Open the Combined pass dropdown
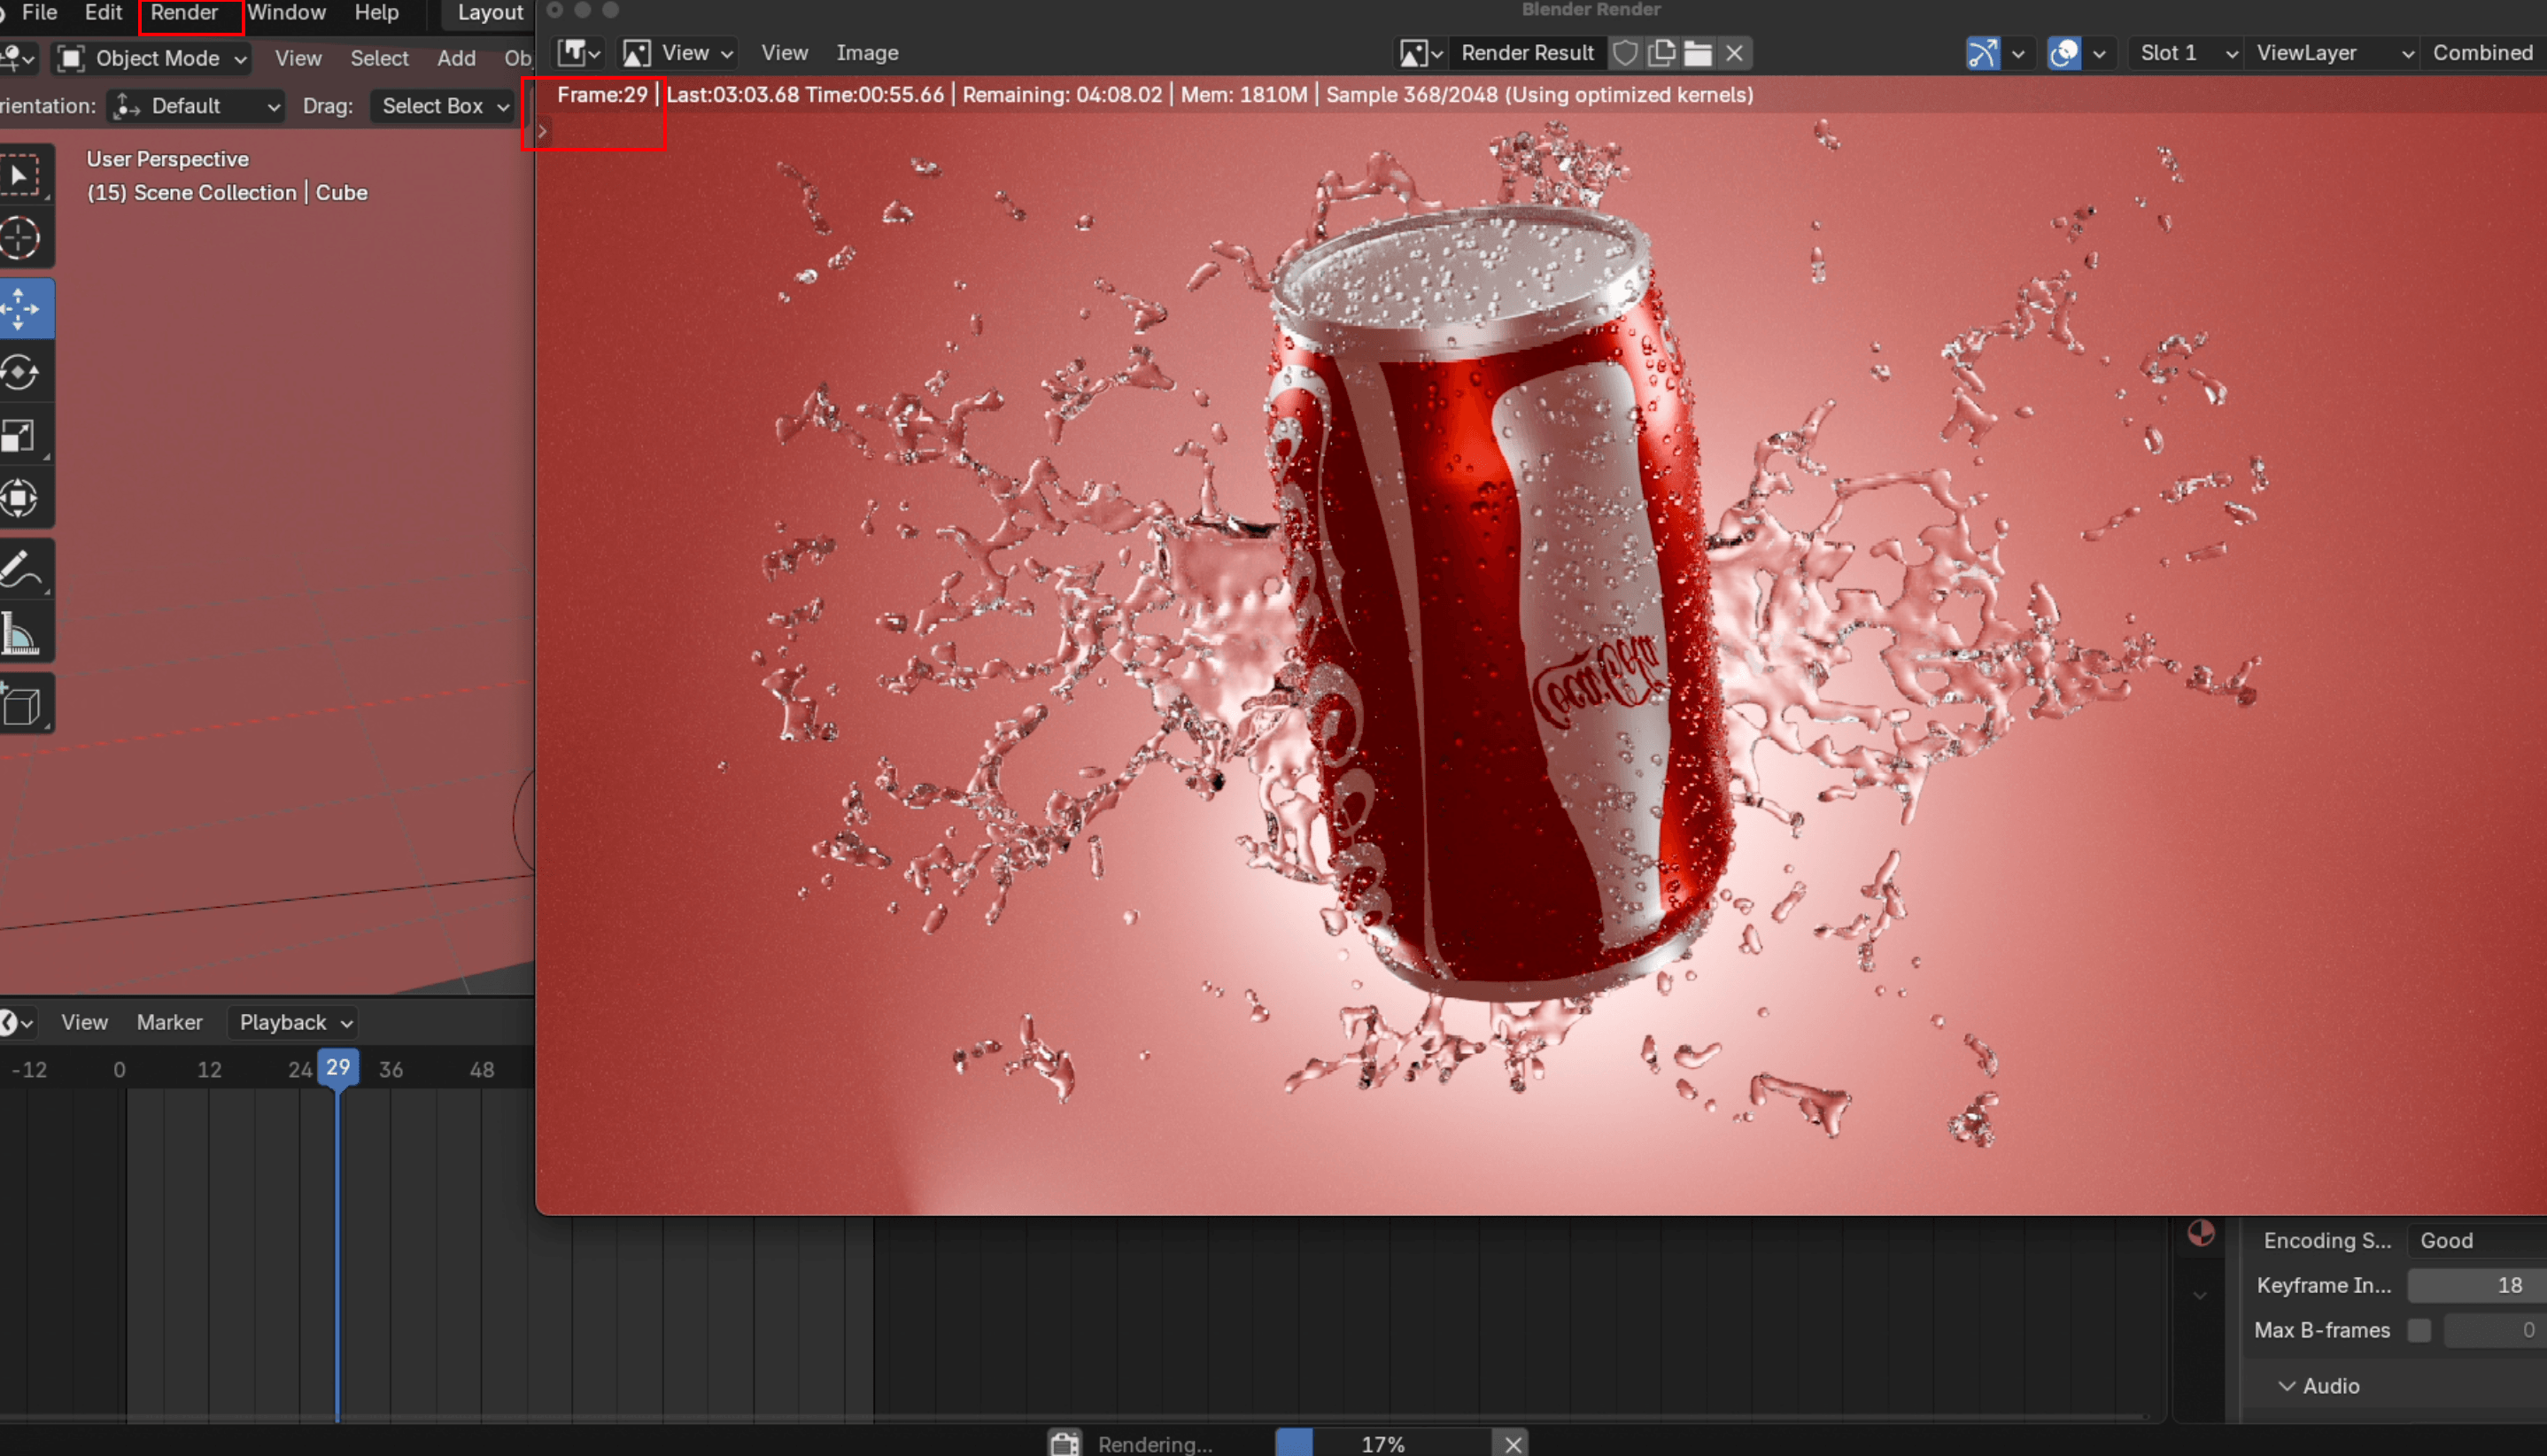Image resolution: width=2547 pixels, height=1456 pixels. coord(2484,53)
